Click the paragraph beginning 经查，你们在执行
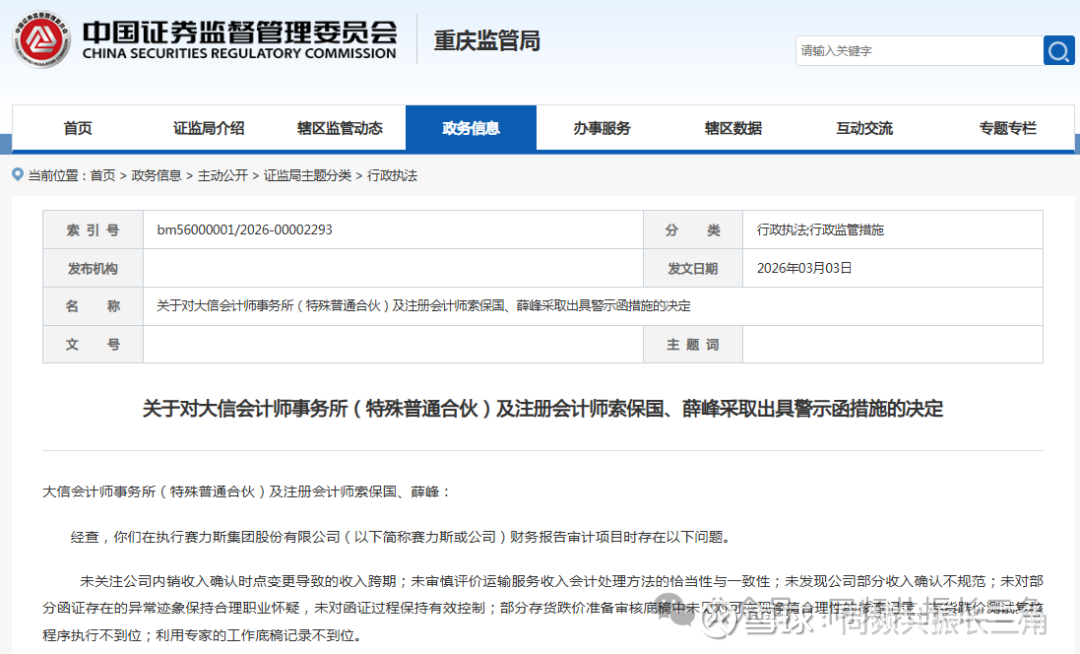Screen dimensions: 1080x654 pyautogui.click(x=404, y=536)
